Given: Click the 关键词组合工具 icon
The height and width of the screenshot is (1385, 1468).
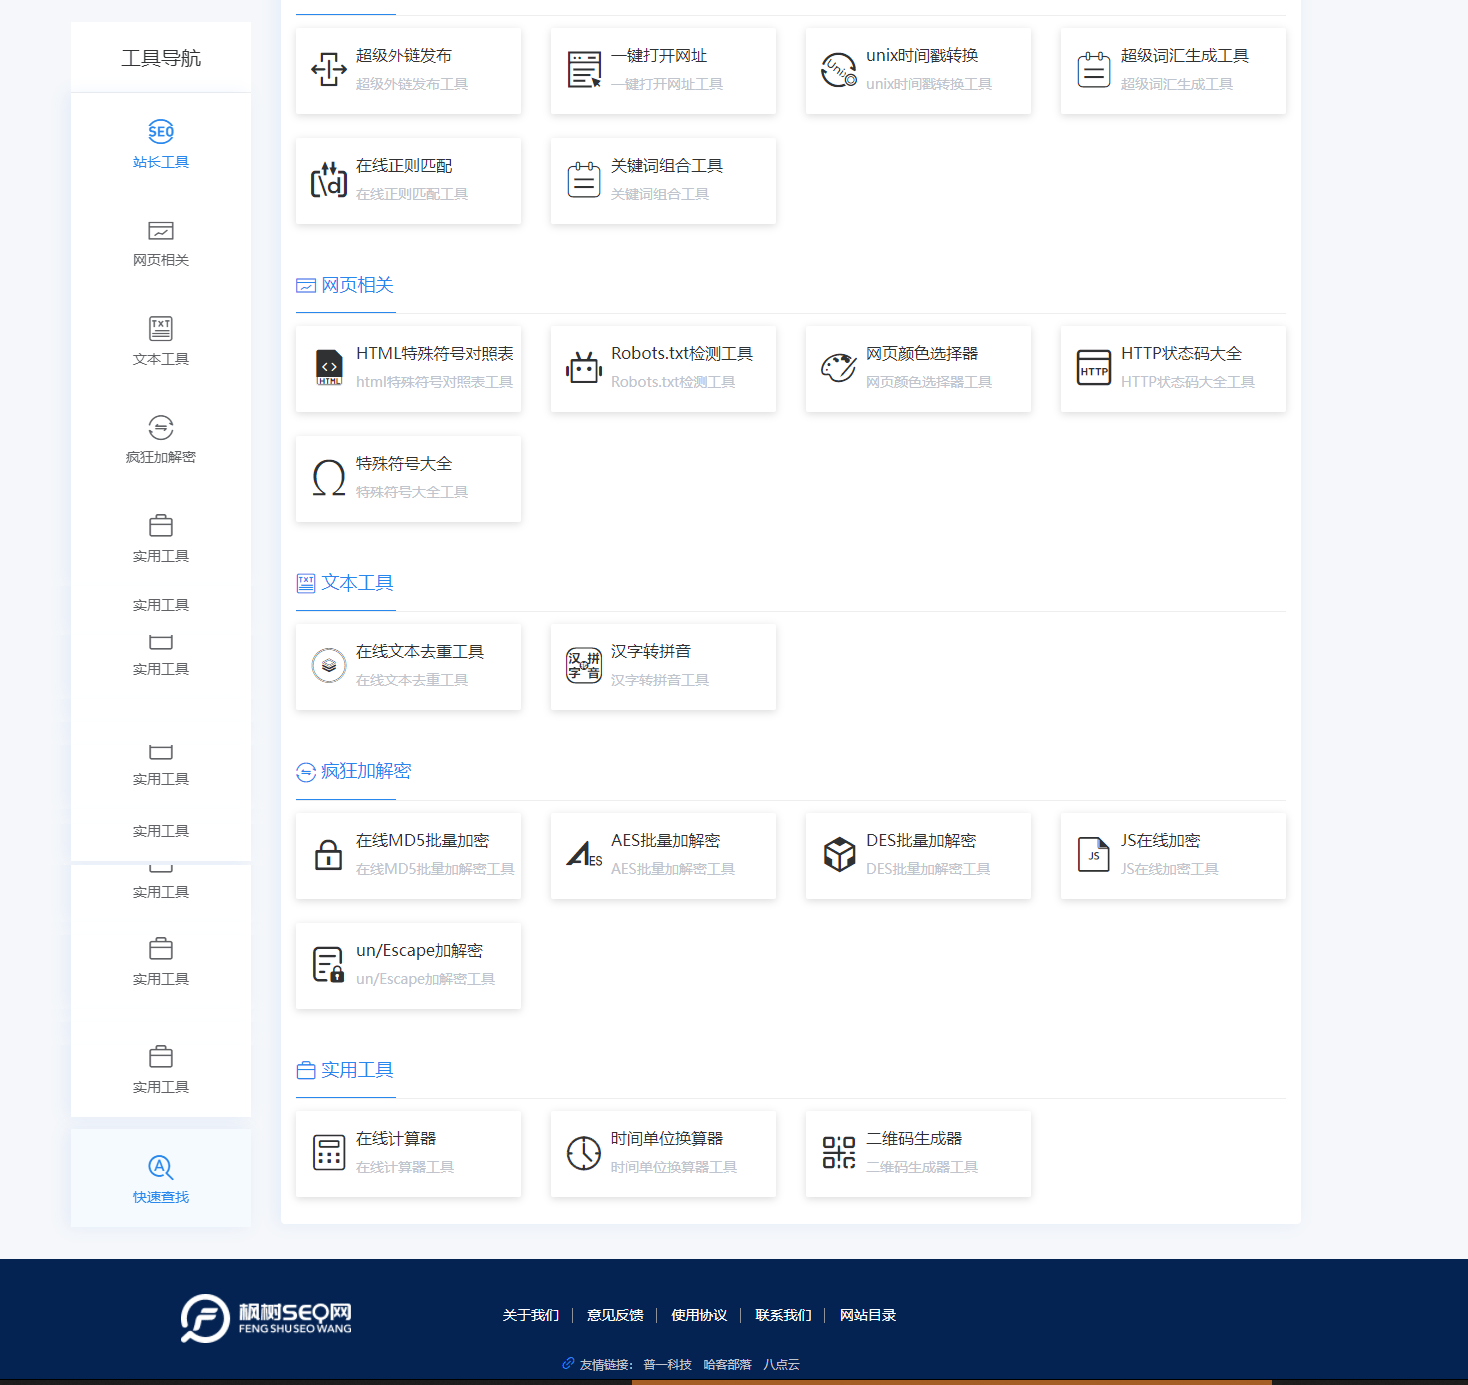Looking at the screenshot, I should [x=584, y=180].
